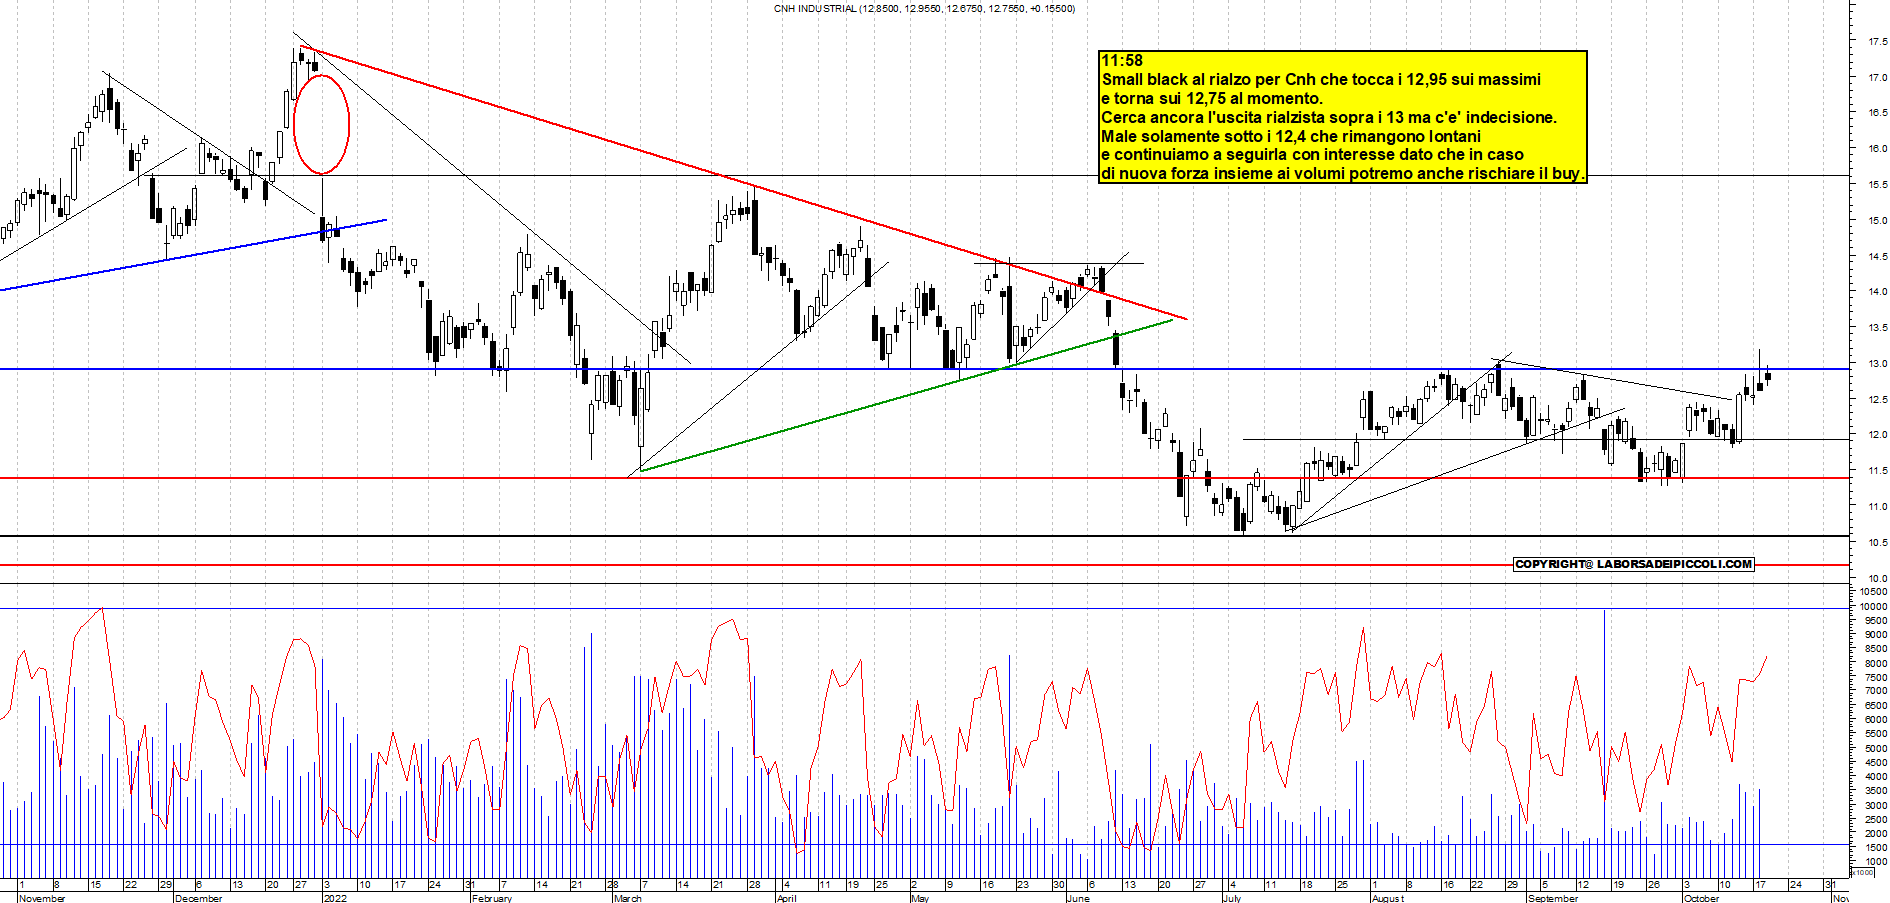Image resolution: width=1890 pixels, height=903 pixels.
Task: Click the line 'Cerca ancora l'uscita rialzista sopra i 13'
Action: pyautogui.click(x=1329, y=118)
